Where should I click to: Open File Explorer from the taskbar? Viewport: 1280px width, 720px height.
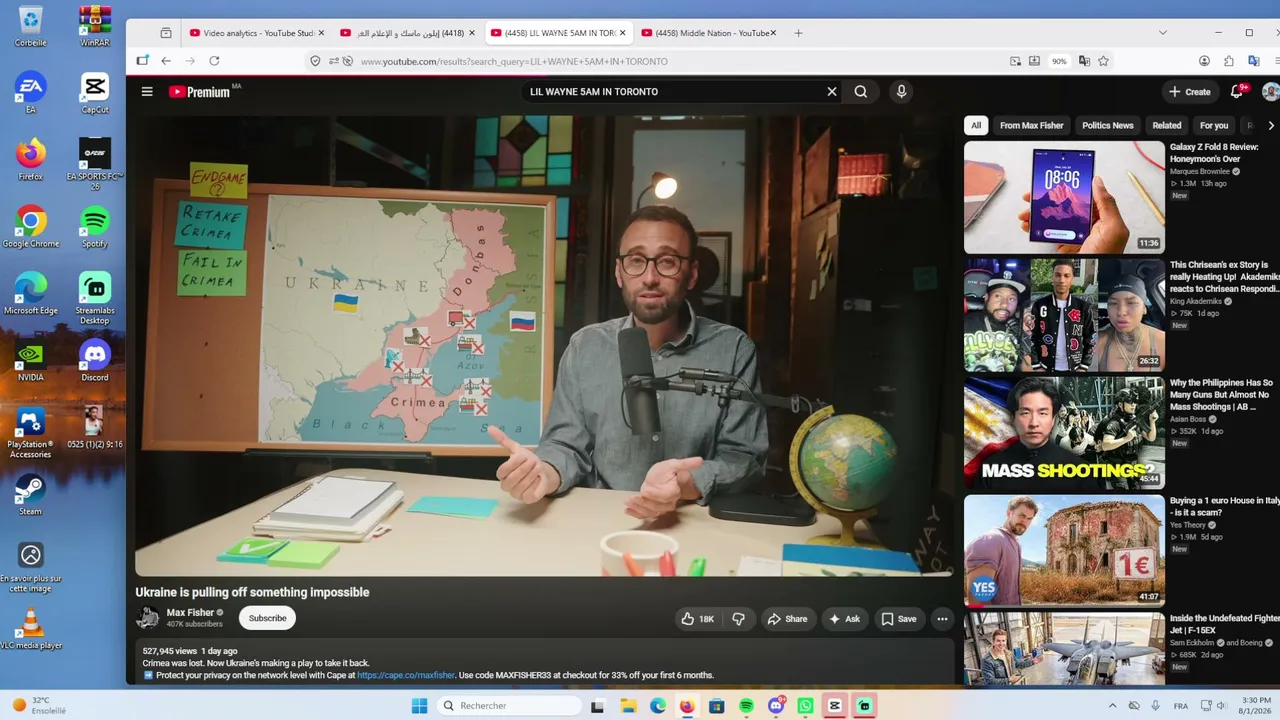click(628, 706)
